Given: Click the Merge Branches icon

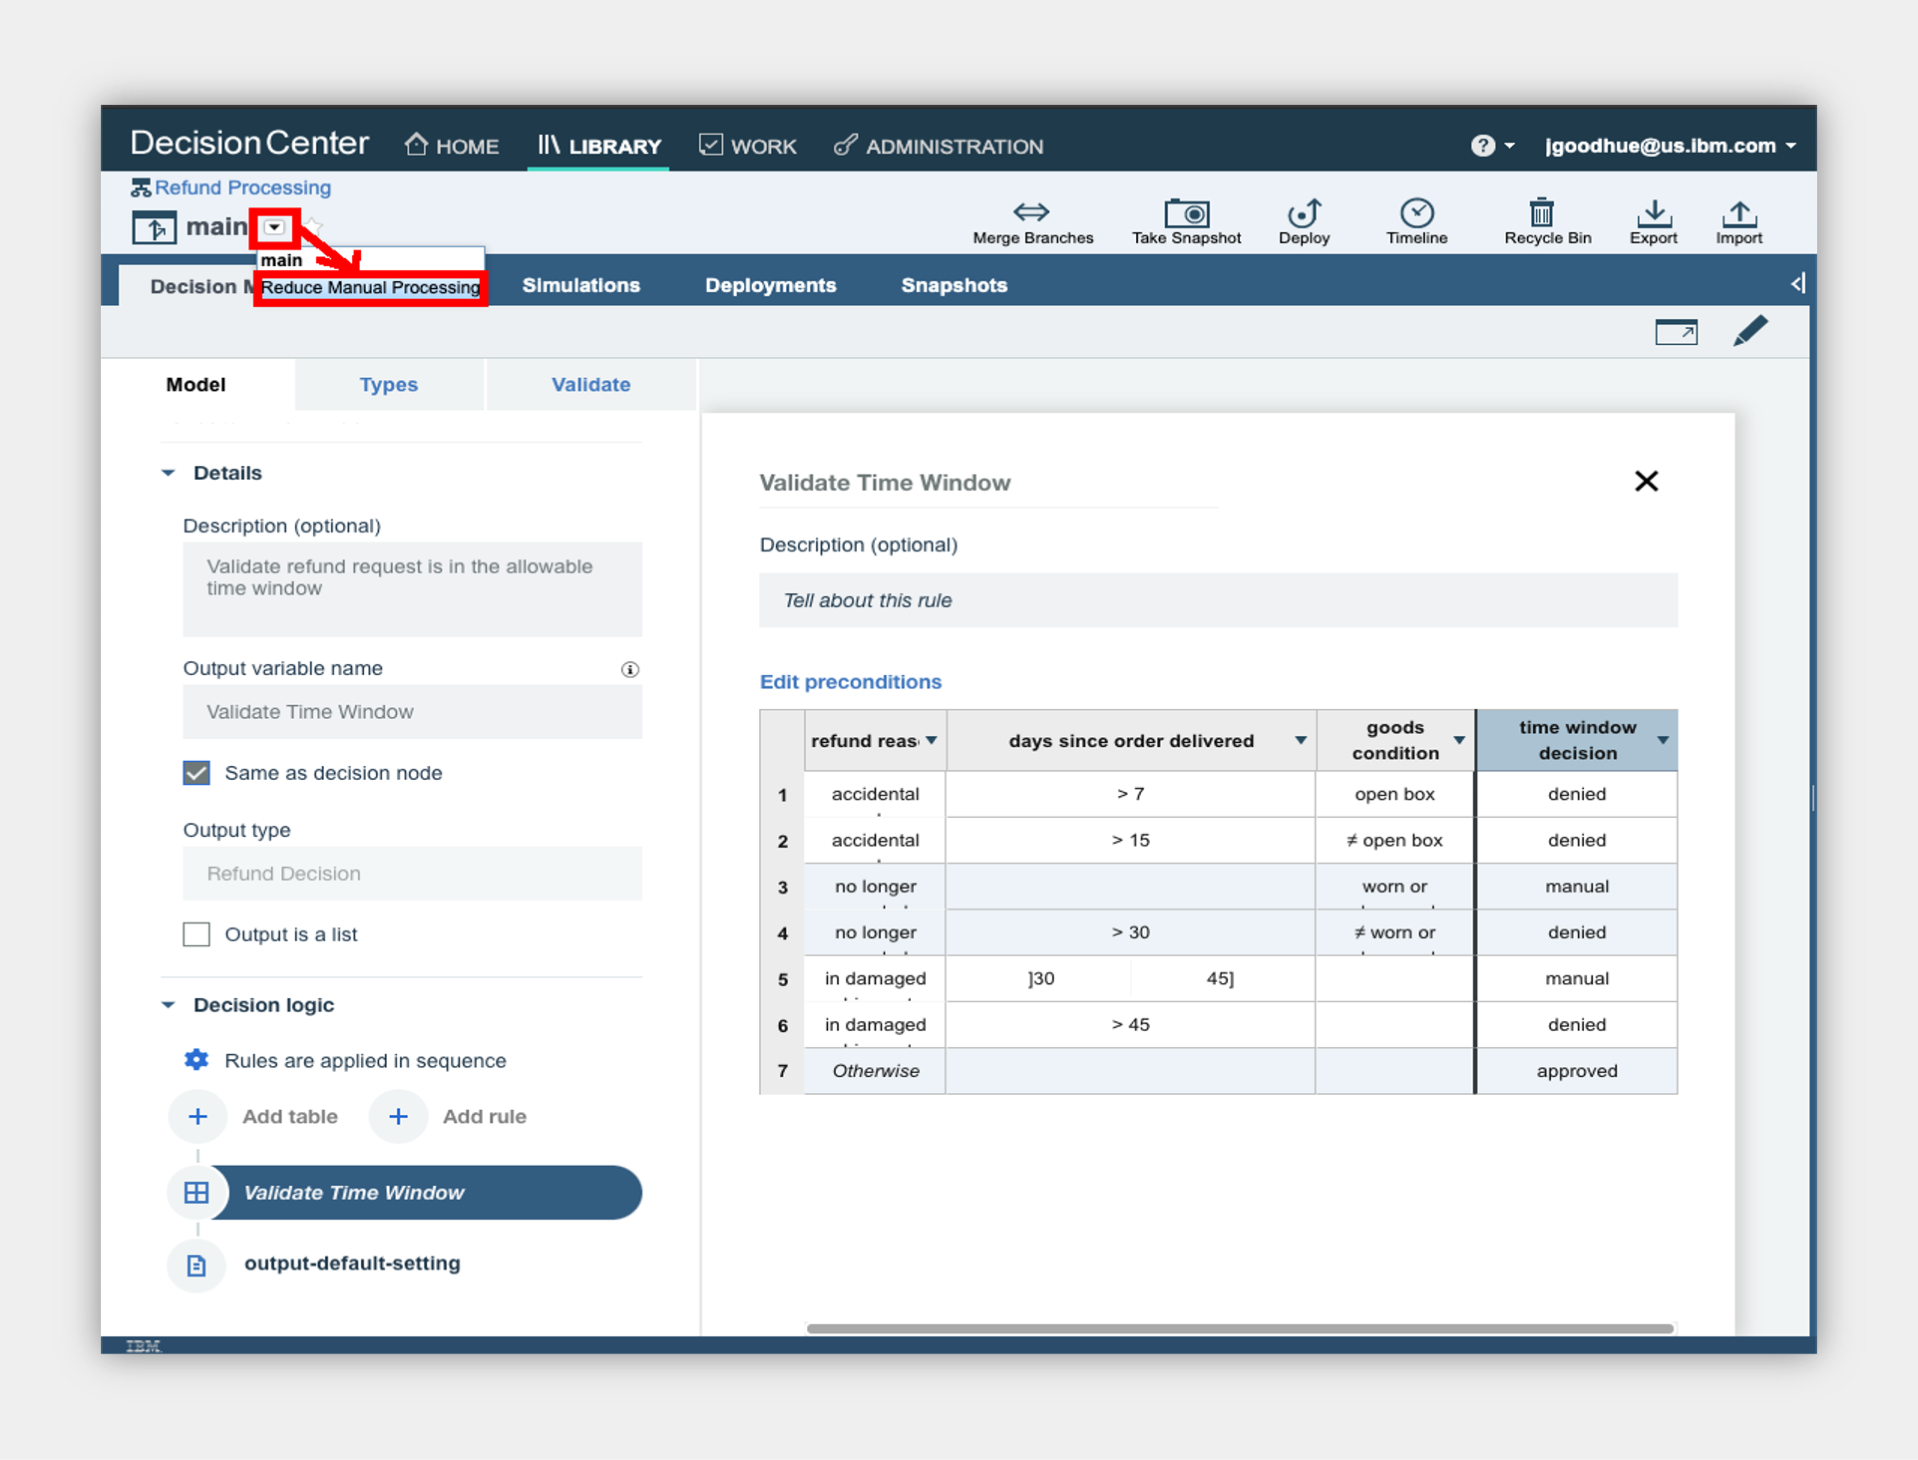Looking at the screenshot, I should point(1031,212).
